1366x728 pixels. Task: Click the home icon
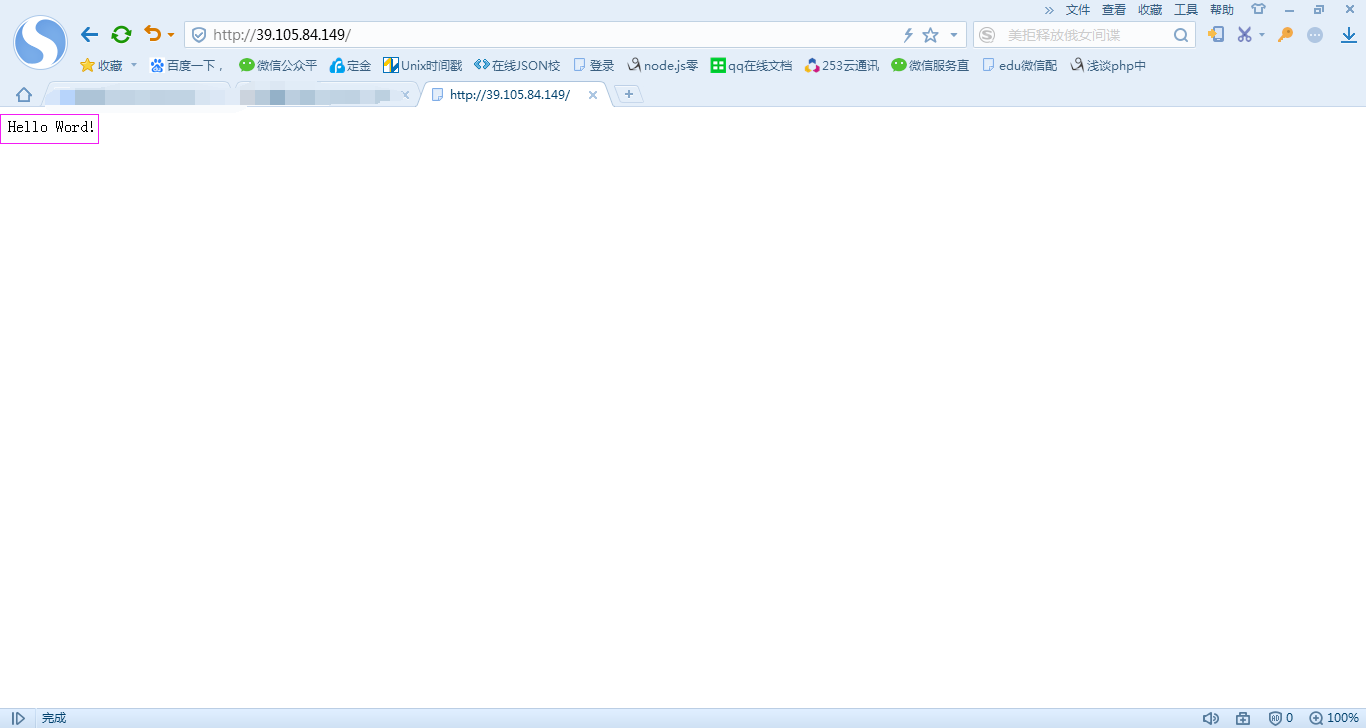(x=23, y=94)
